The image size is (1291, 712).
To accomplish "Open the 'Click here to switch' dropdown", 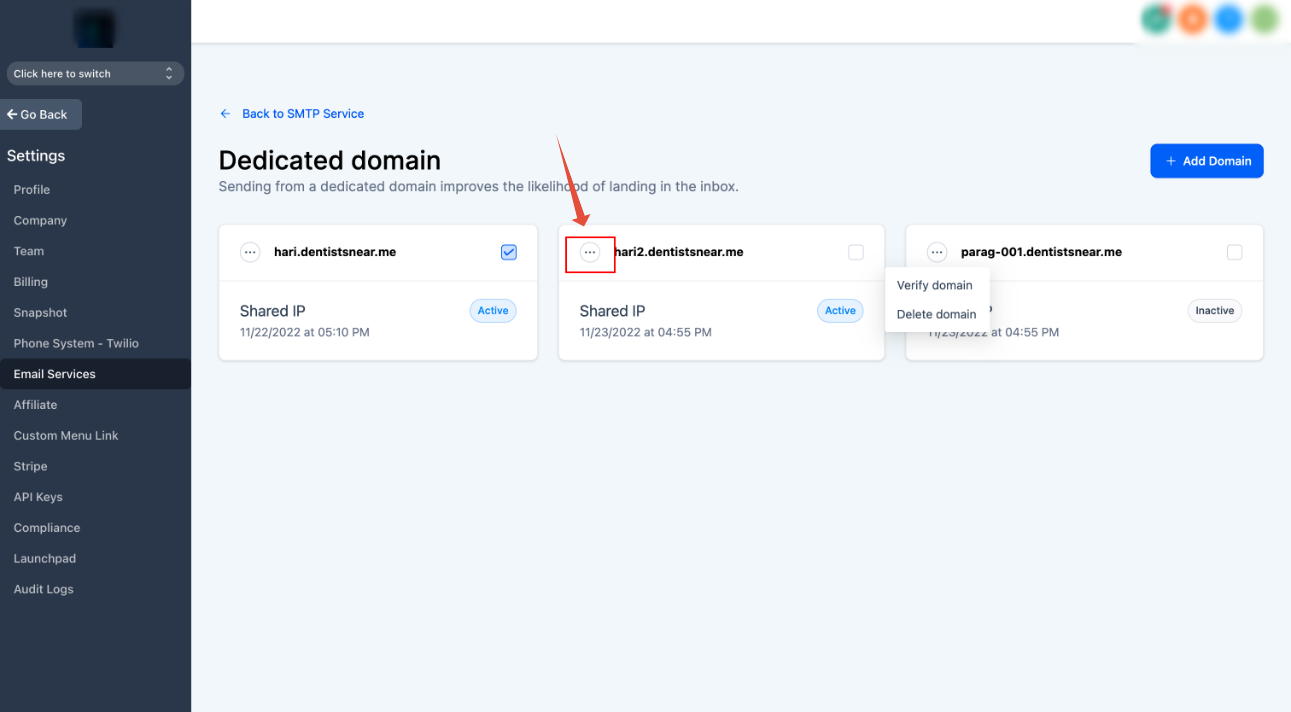I will [x=94, y=74].
